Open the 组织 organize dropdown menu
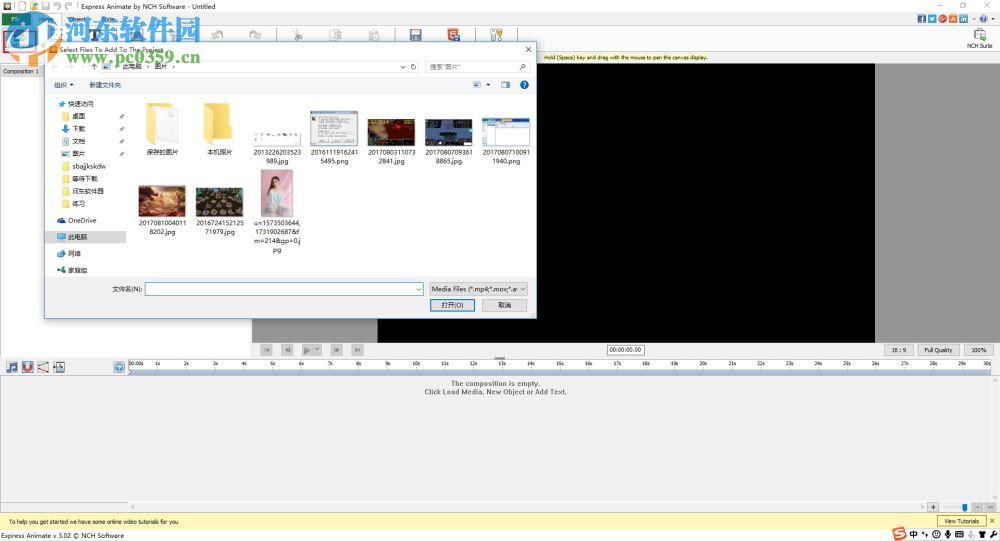The image size is (1000, 541). click(x=64, y=85)
